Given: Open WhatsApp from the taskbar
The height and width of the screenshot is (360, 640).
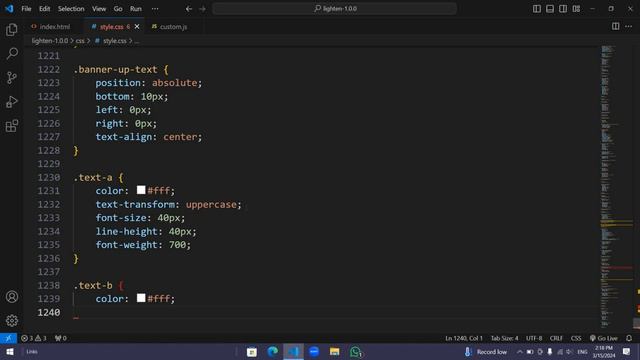Looking at the screenshot, I should 356,351.
